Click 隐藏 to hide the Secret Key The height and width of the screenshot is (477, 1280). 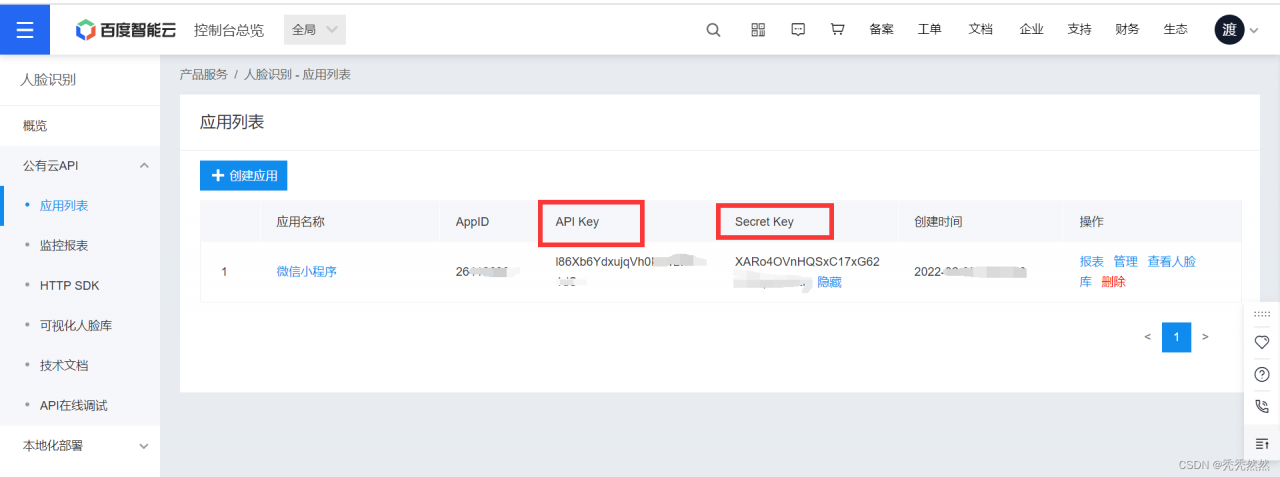click(x=829, y=282)
